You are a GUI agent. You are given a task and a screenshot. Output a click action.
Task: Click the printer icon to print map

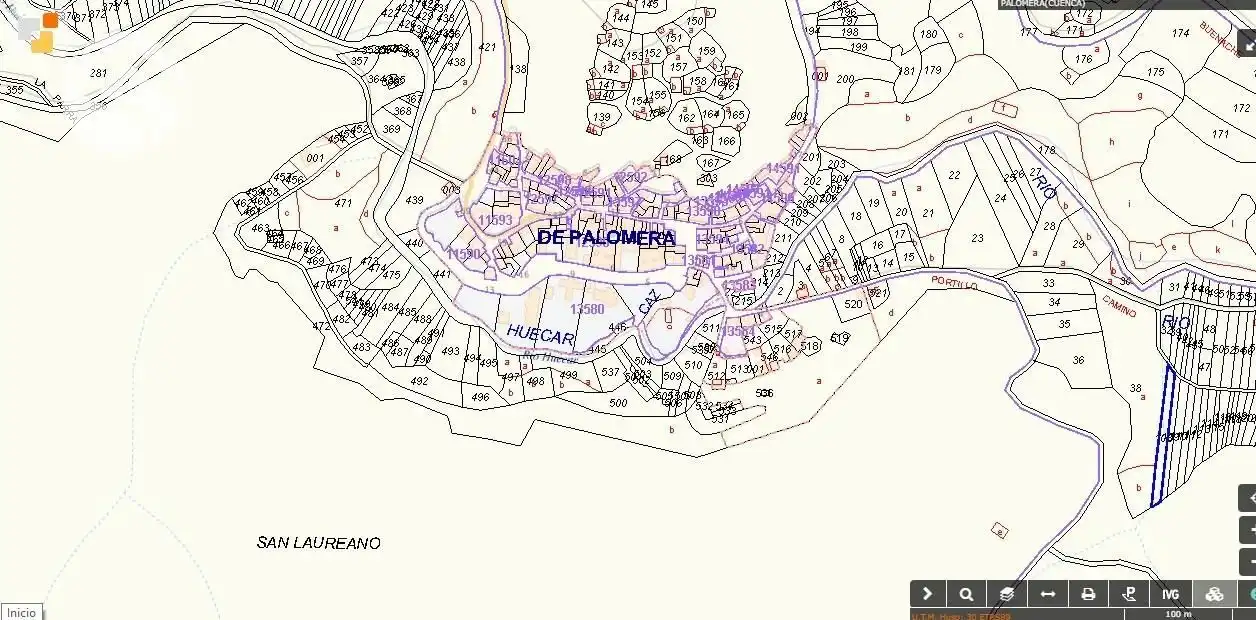tap(1089, 594)
